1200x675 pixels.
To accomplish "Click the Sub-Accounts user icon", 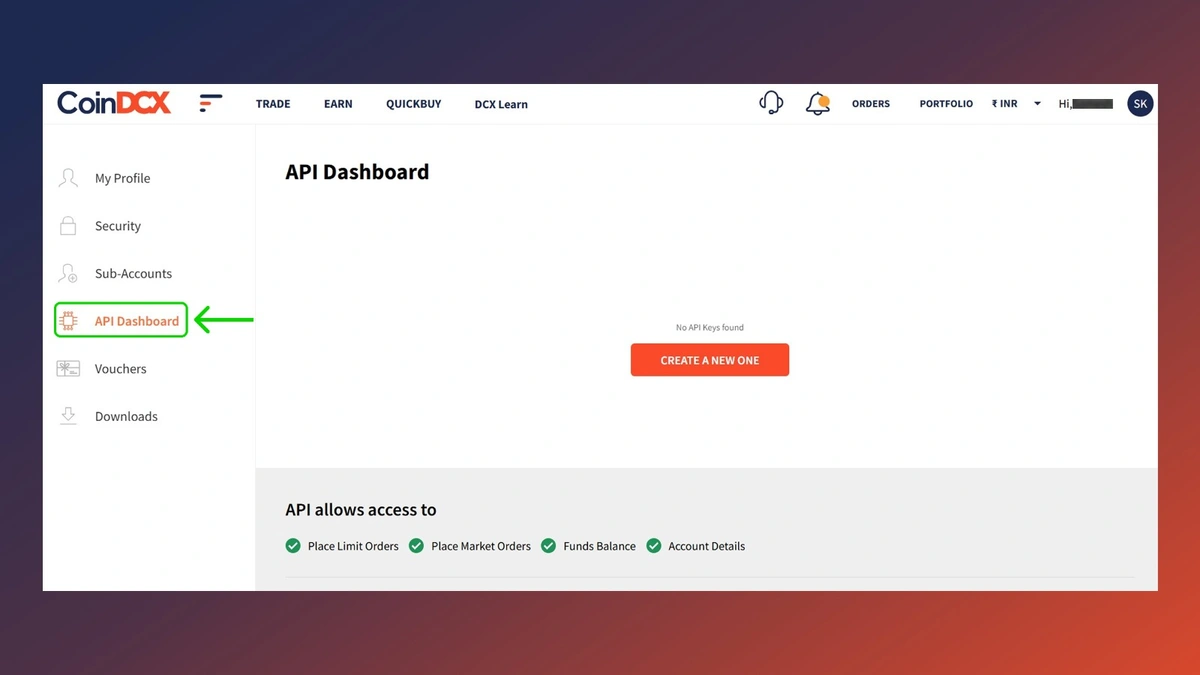I will tap(68, 273).
